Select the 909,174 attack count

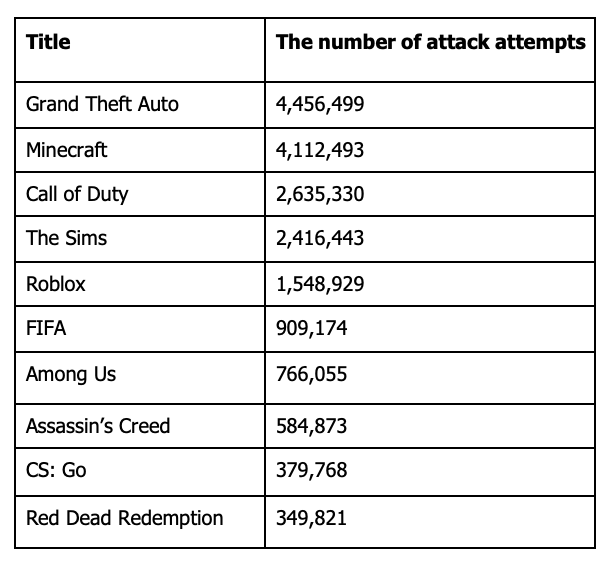tap(312, 328)
